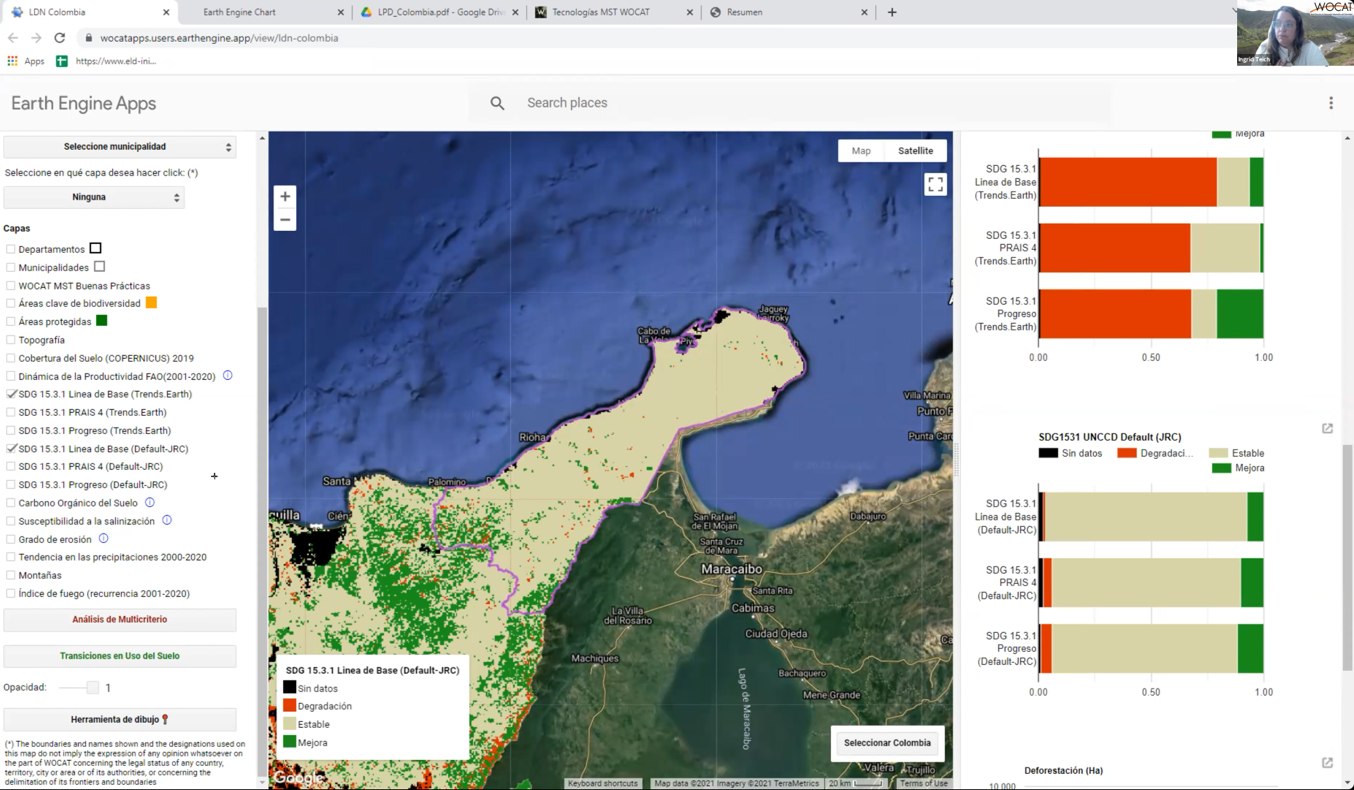The image size is (1354, 790).
Task: Zoom out of the map
Action: [285, 220]
